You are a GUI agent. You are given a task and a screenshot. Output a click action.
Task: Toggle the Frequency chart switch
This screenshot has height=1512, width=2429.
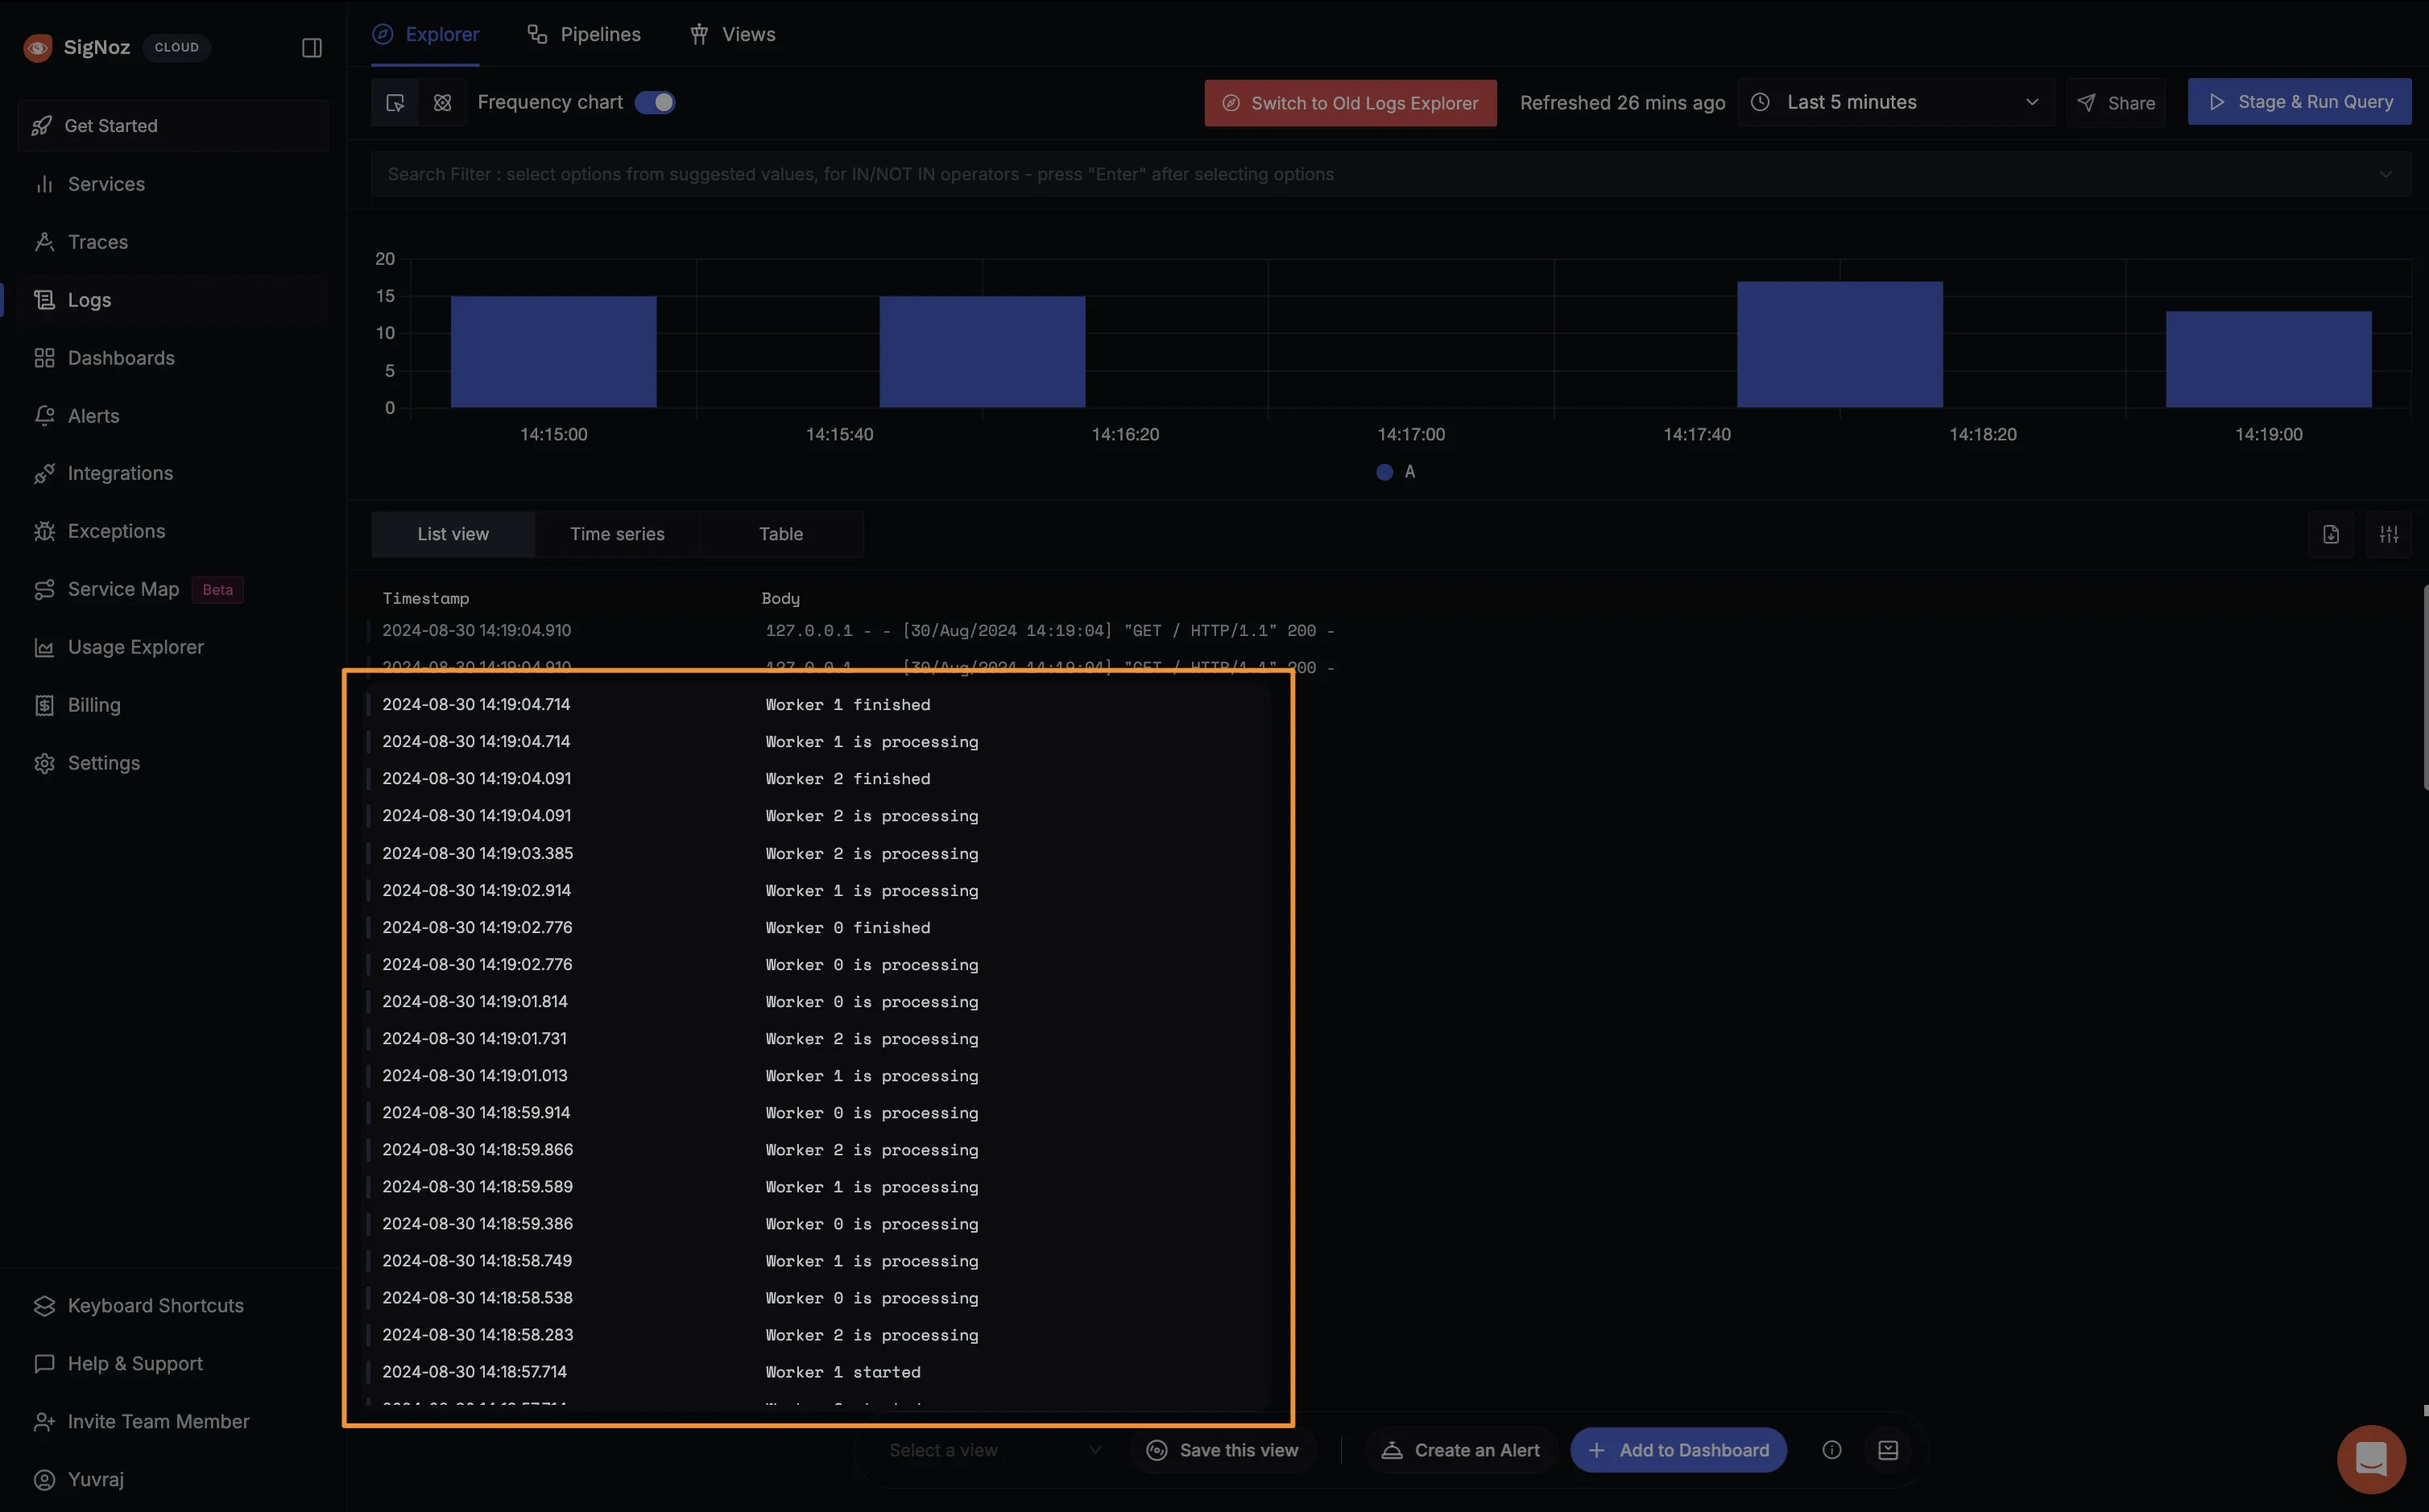pos(655,103)
